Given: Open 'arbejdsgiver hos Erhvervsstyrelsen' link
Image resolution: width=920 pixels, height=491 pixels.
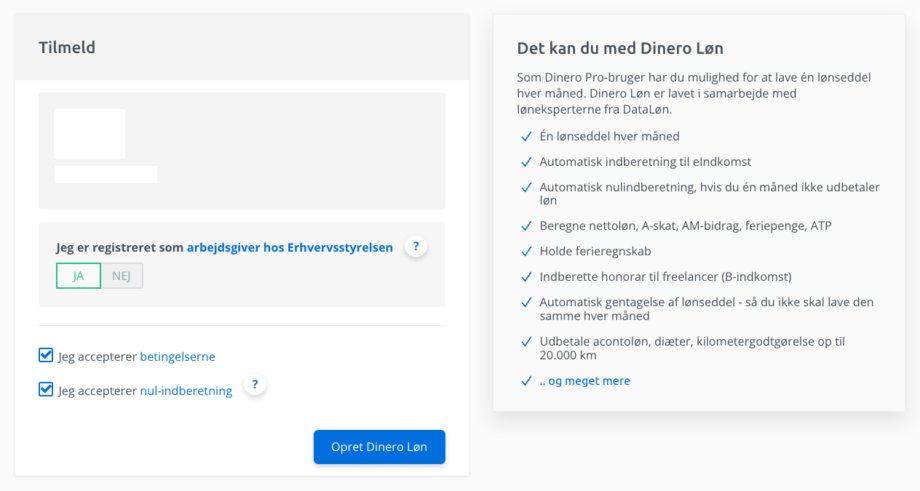Looking at the screenshot, I should coord(290,248).
